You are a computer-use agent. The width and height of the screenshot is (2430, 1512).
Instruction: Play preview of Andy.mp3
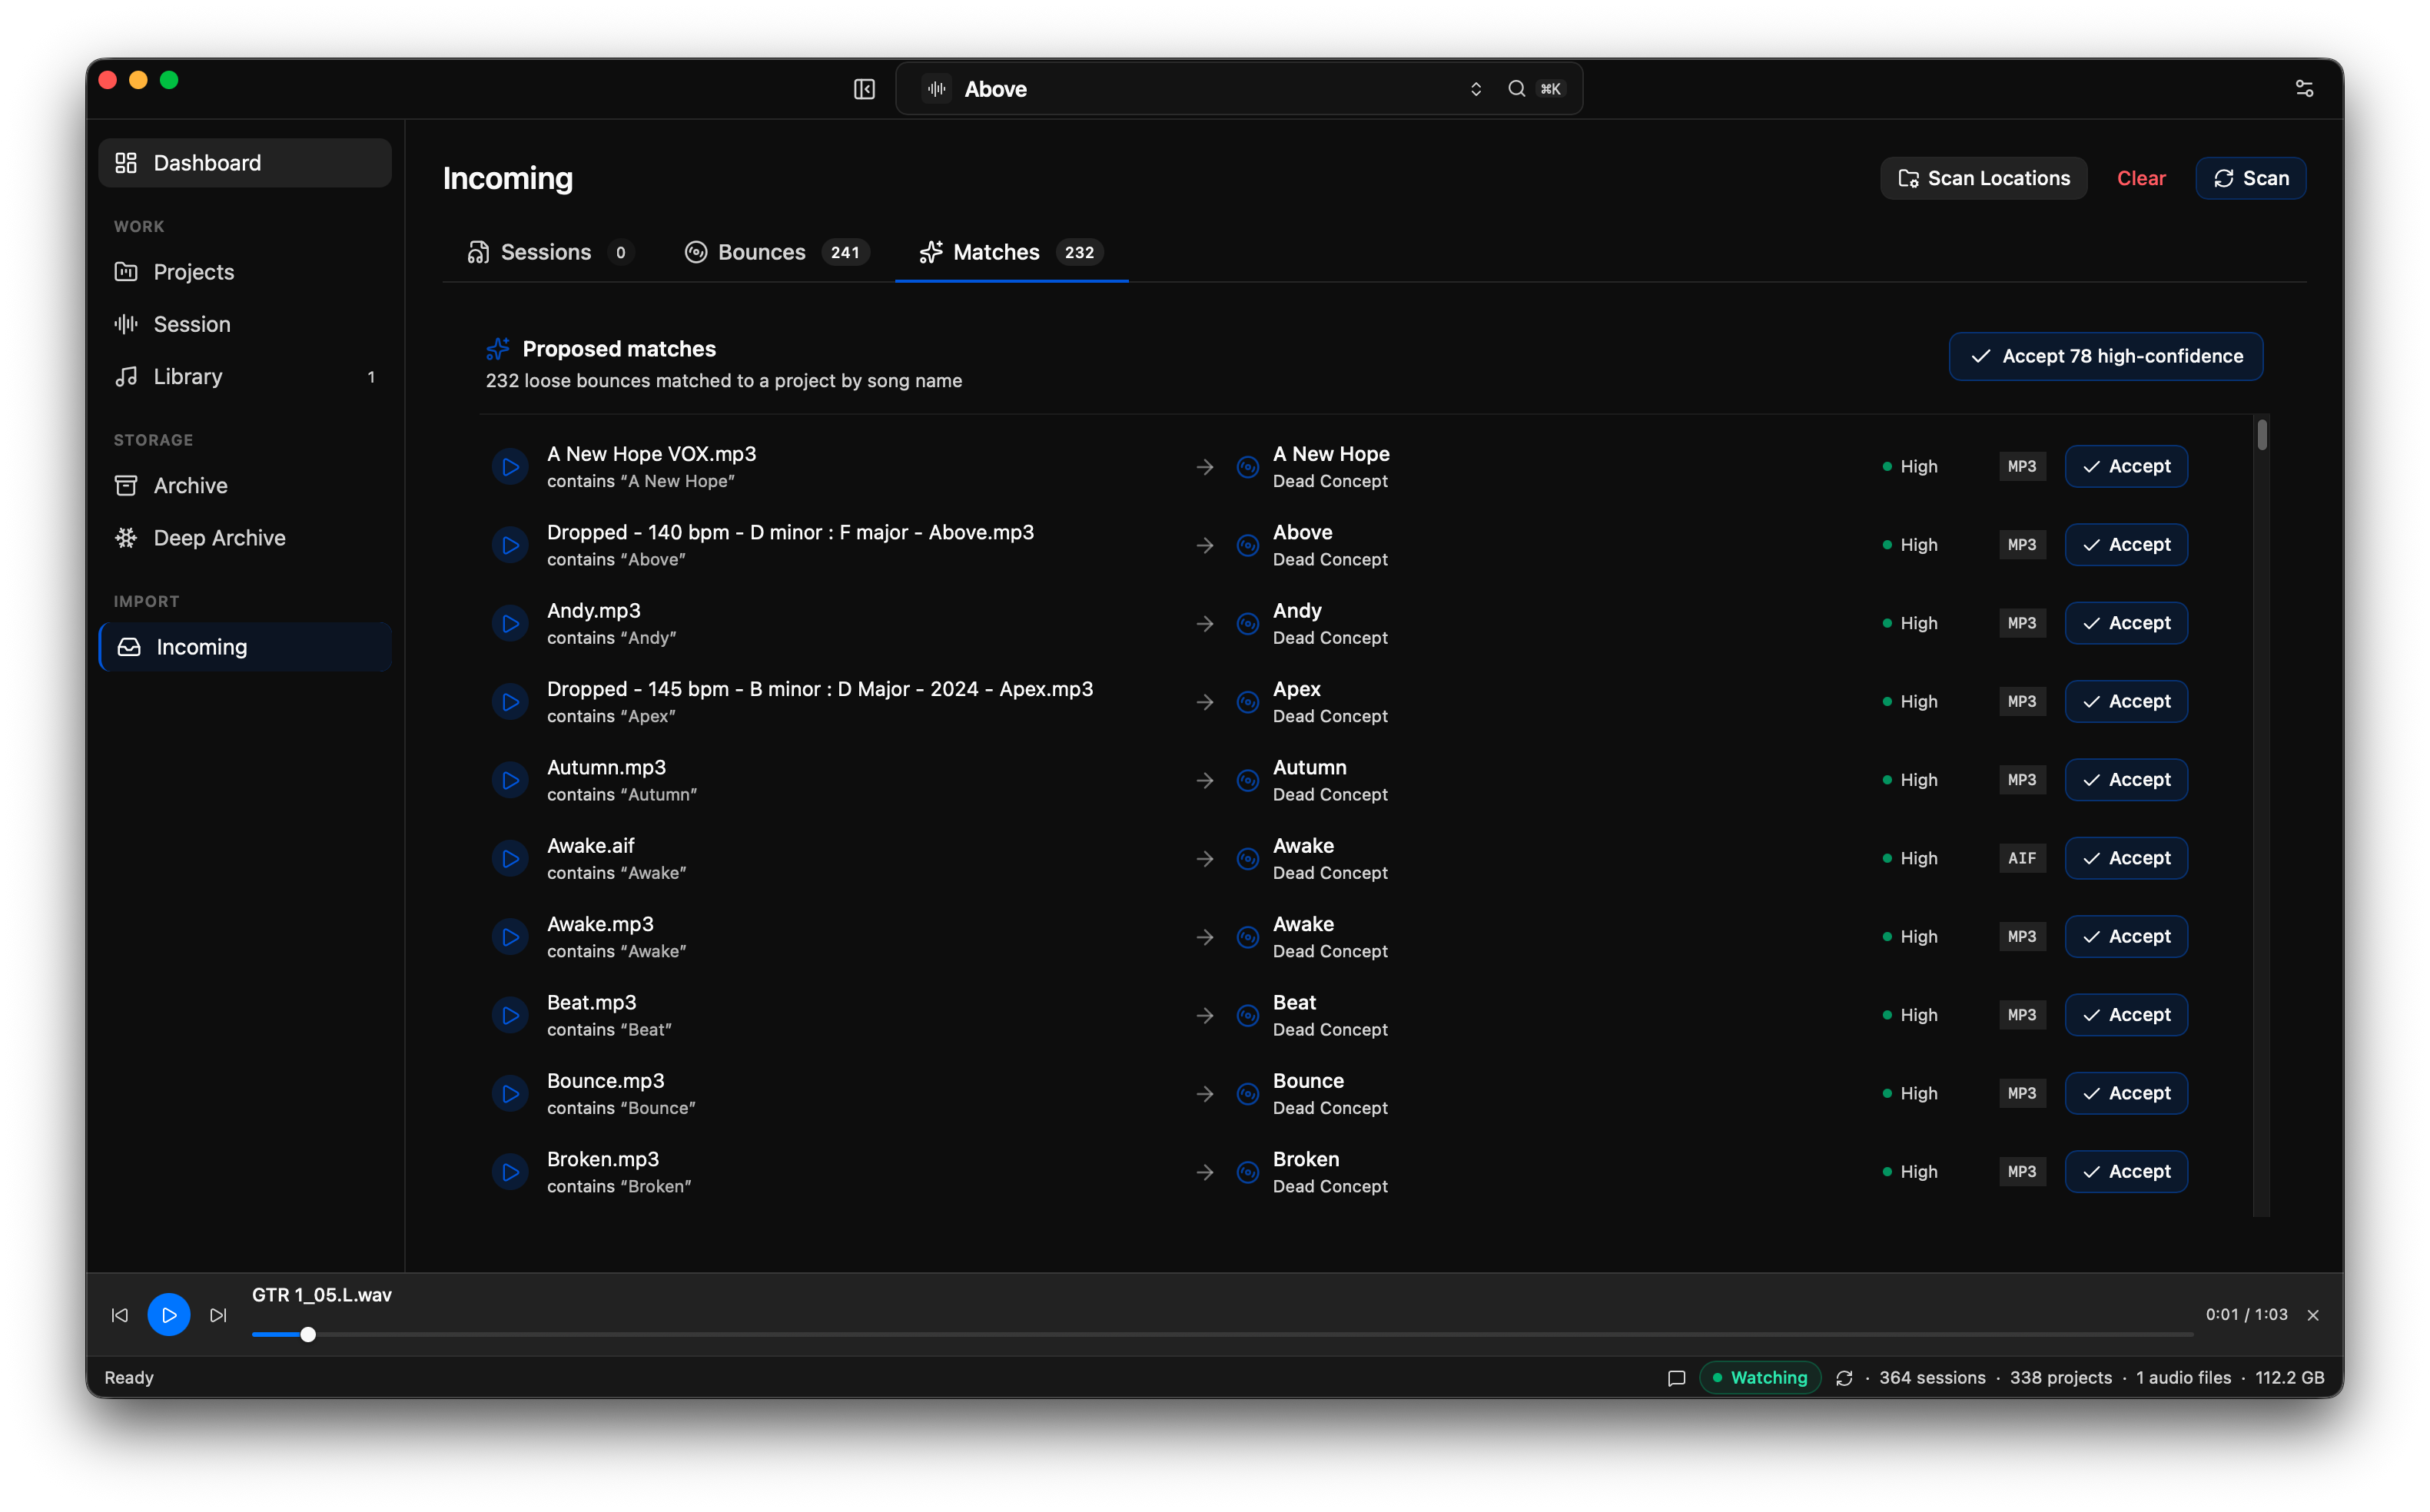(x=510, y=624)
